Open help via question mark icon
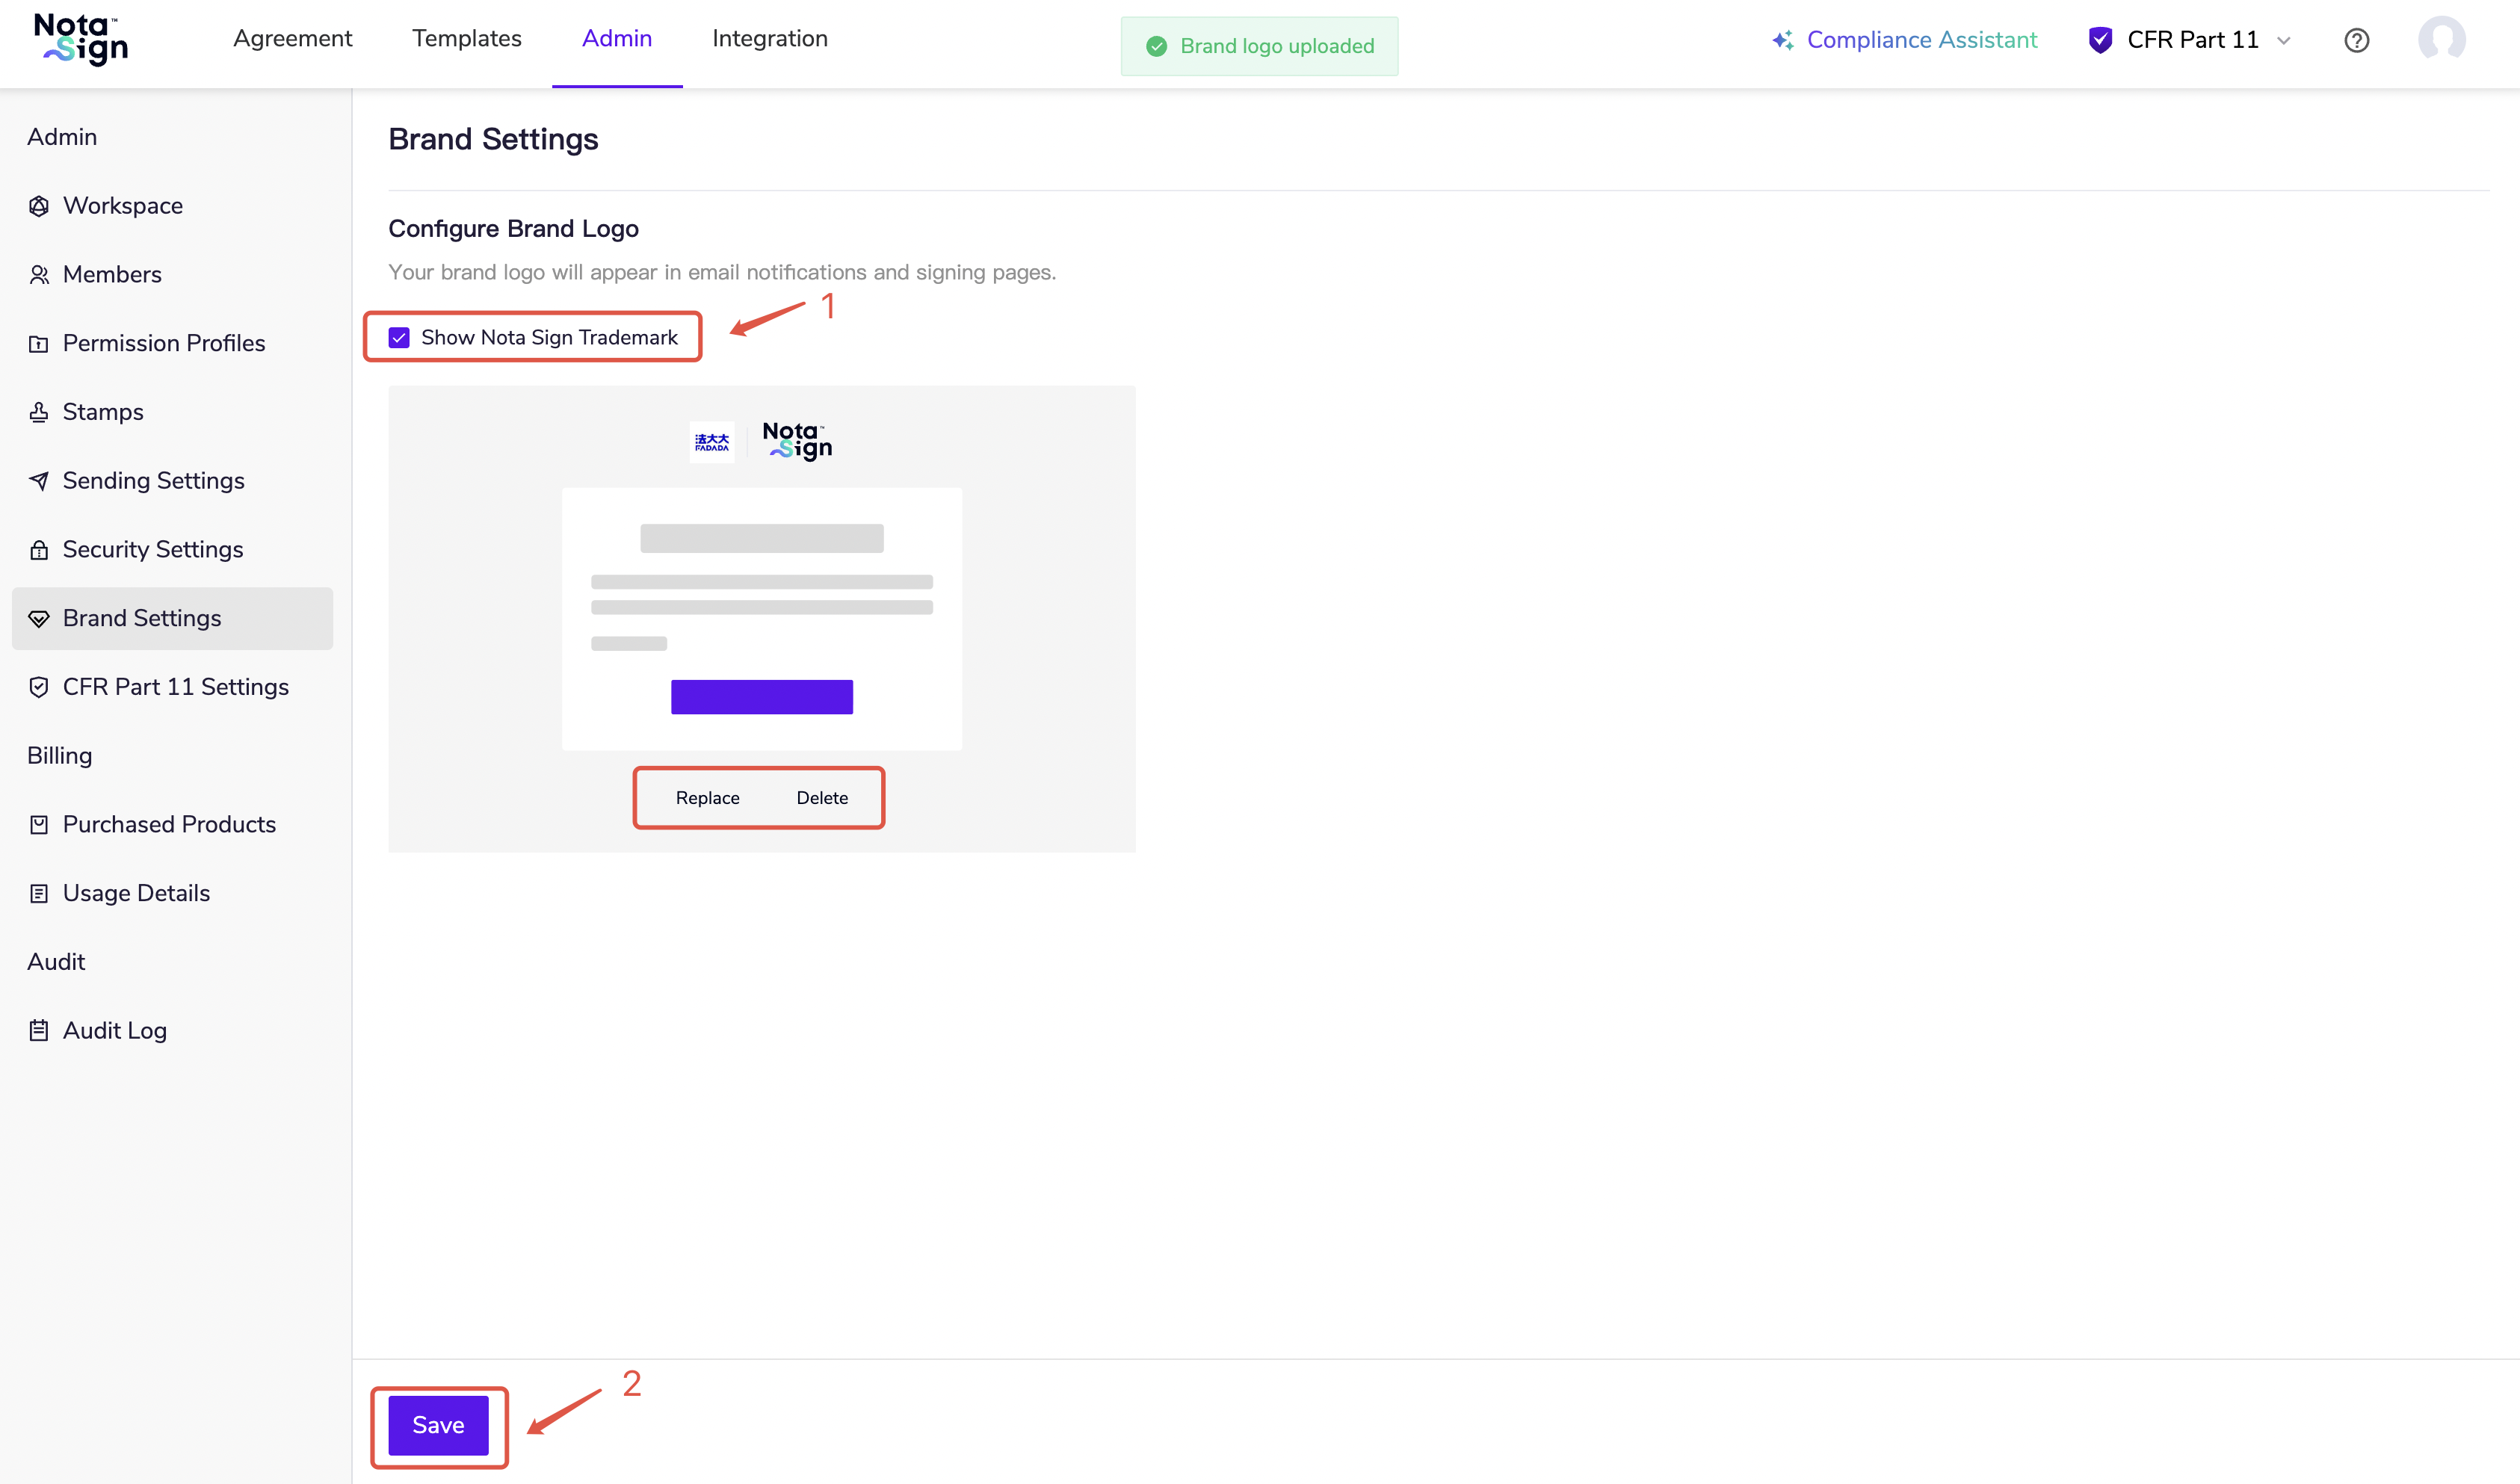 [x=2356, y=40]
